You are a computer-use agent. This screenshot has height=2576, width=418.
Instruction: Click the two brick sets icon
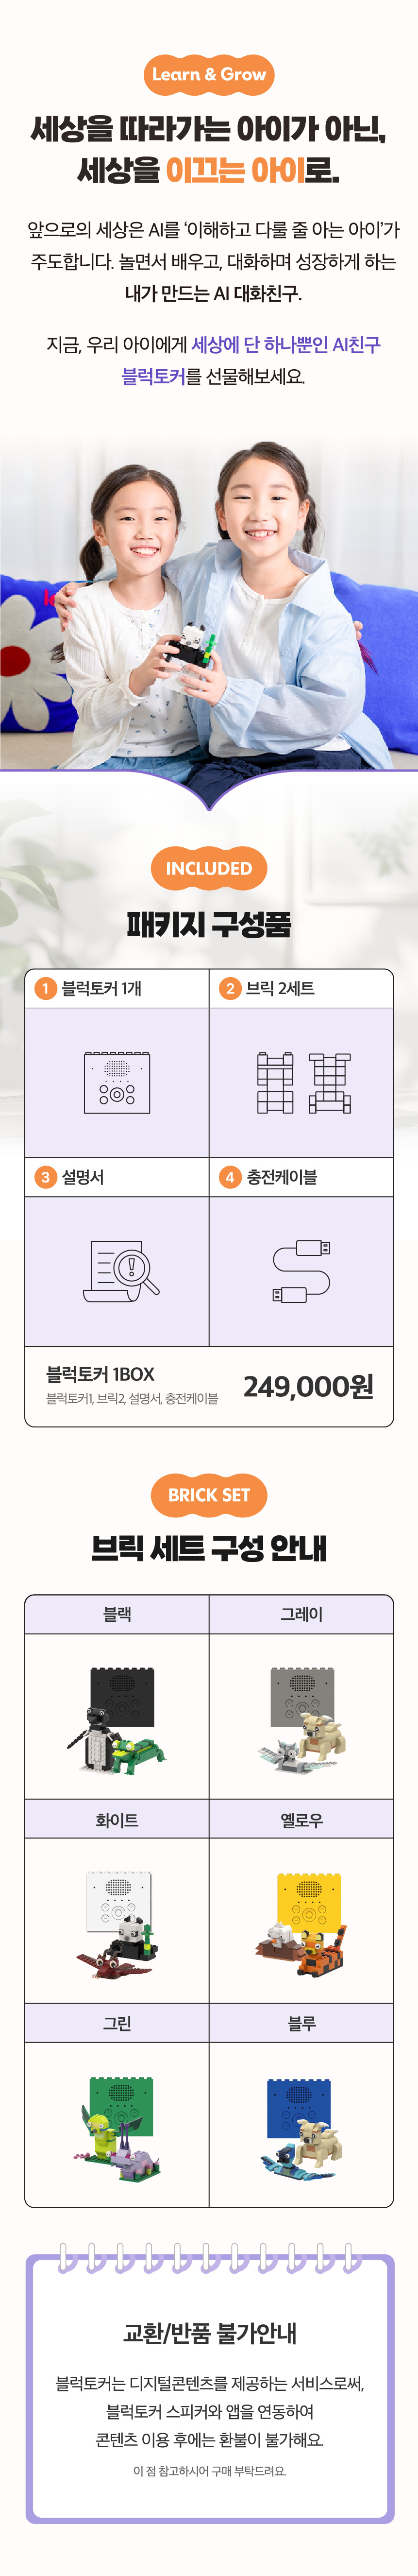tap(301, 1082)
